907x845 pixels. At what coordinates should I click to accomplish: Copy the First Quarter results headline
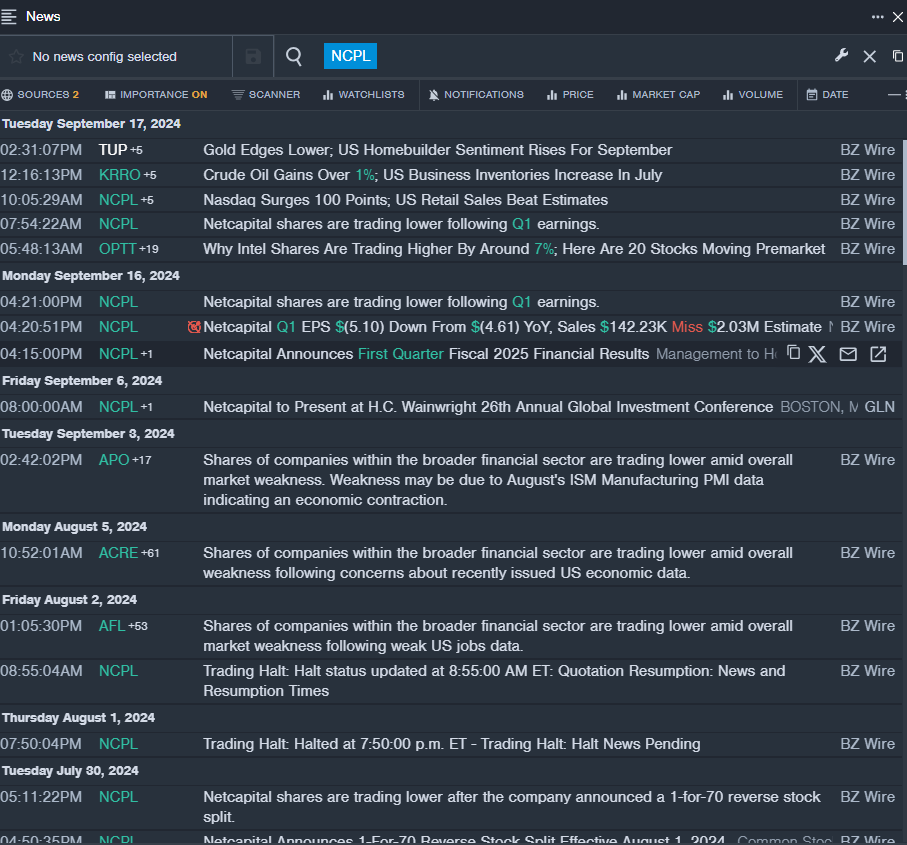(793, 353)
